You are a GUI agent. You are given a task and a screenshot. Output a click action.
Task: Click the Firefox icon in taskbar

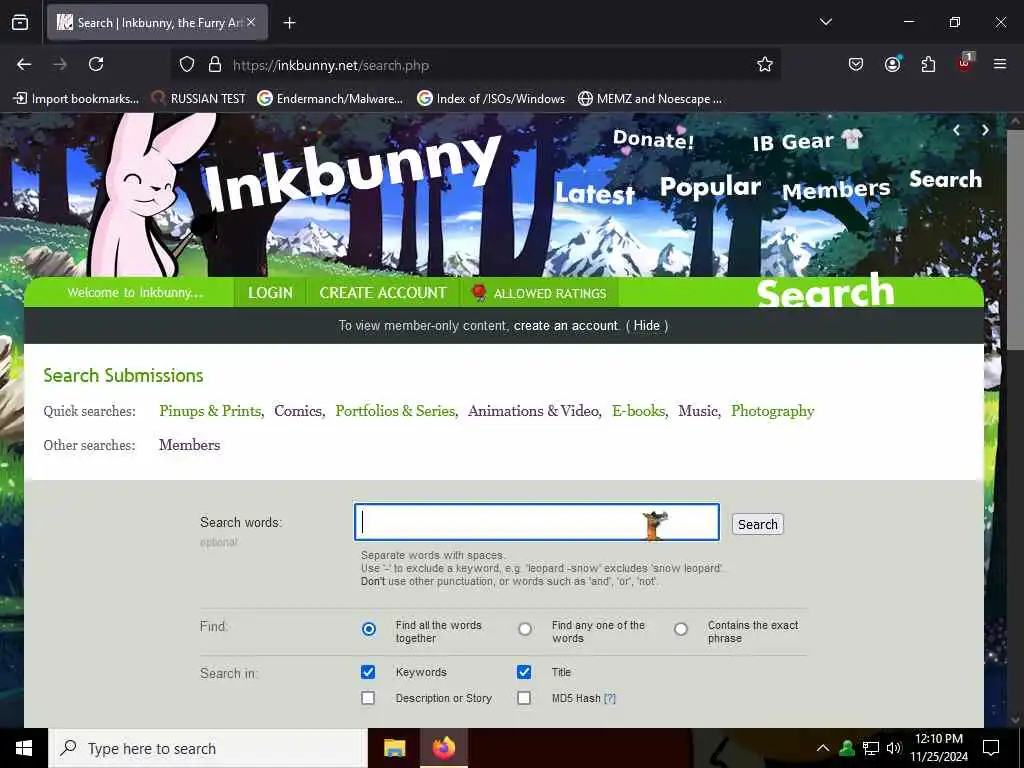coord(443,748)
